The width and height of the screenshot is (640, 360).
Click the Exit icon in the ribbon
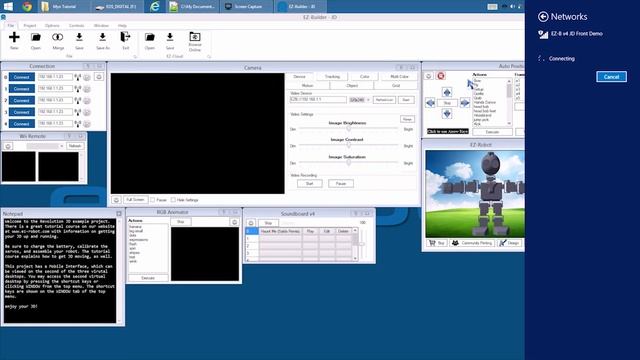coord(125,37)
